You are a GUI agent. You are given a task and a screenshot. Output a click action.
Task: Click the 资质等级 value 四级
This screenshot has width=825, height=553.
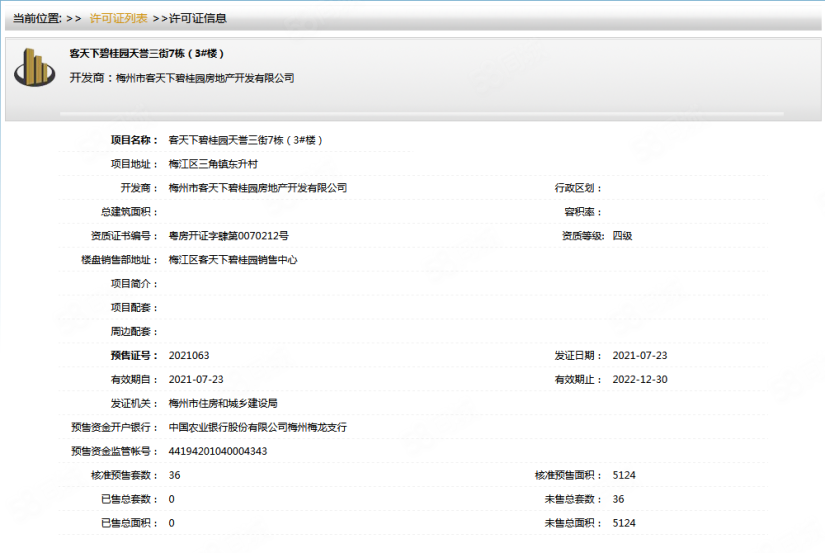click(622, 236)
